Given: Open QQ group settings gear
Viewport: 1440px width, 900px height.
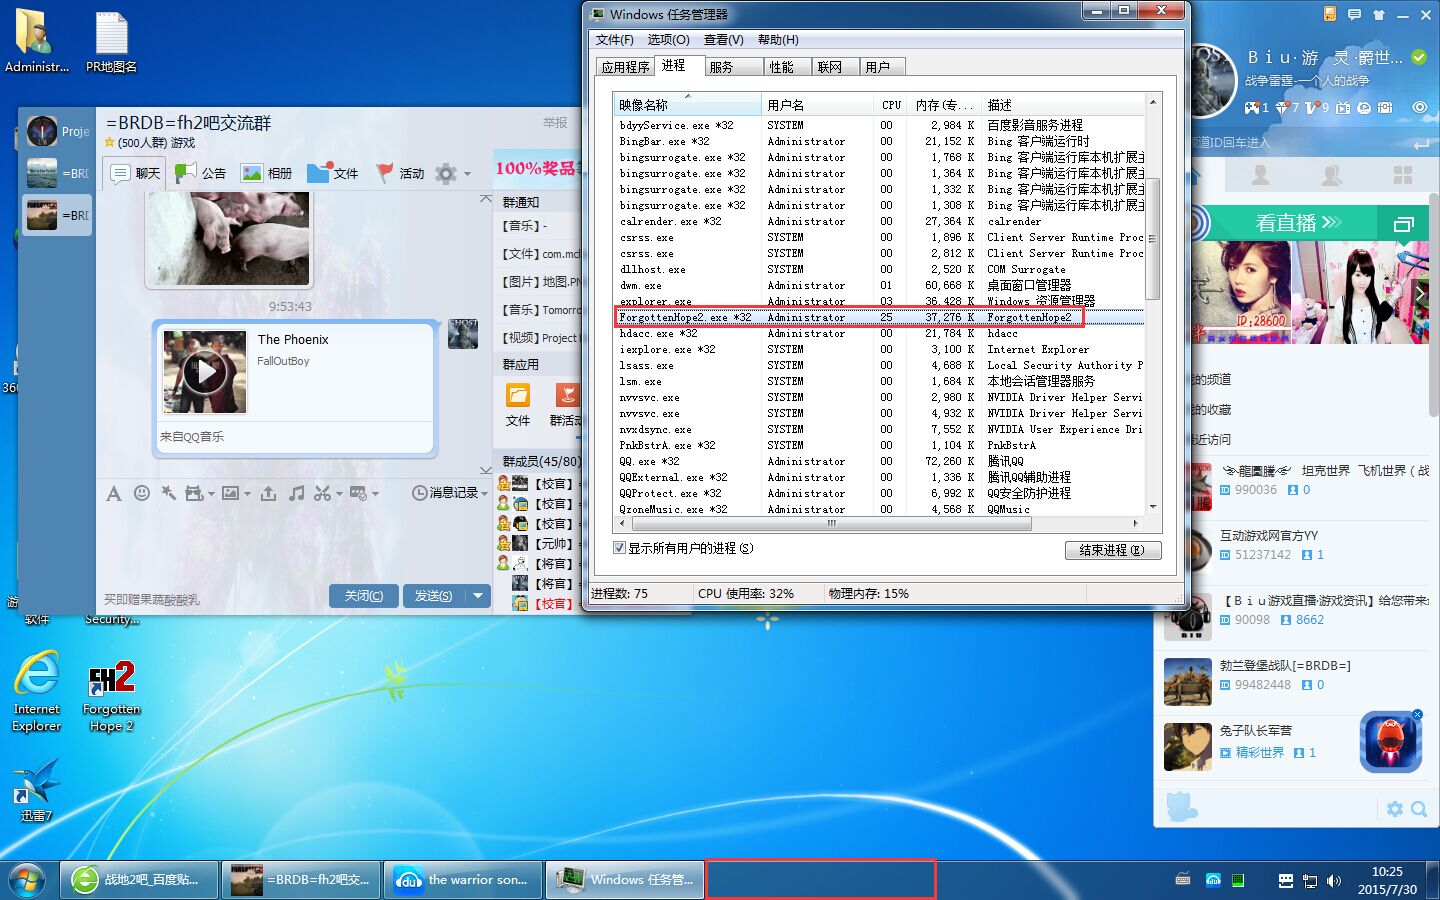Looking at the screenshot, I should [x=446, y=173].
